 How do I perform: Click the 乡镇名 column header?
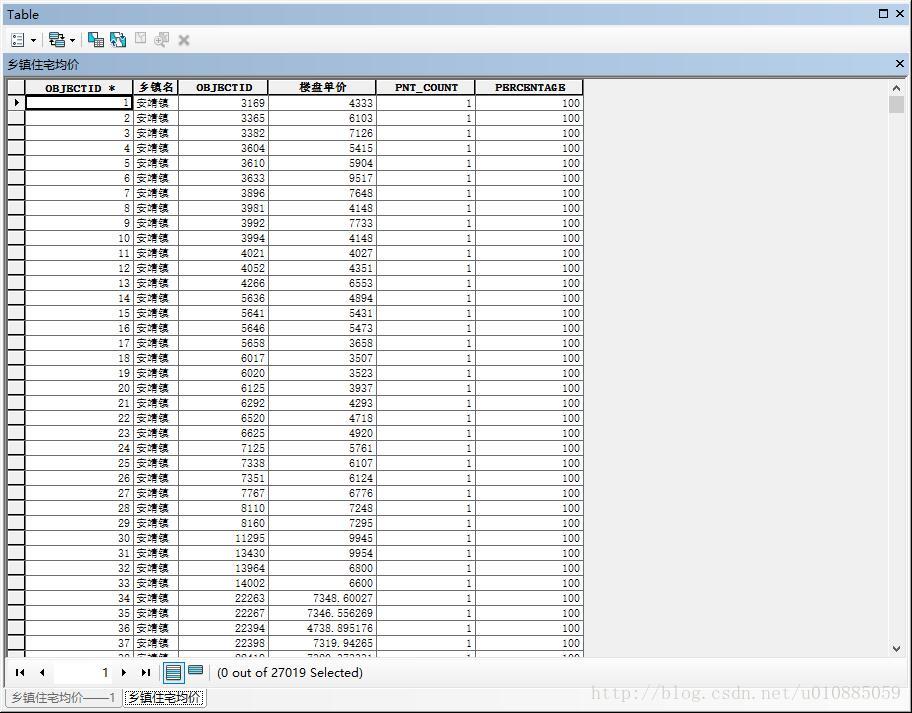[x=155, y=87]
